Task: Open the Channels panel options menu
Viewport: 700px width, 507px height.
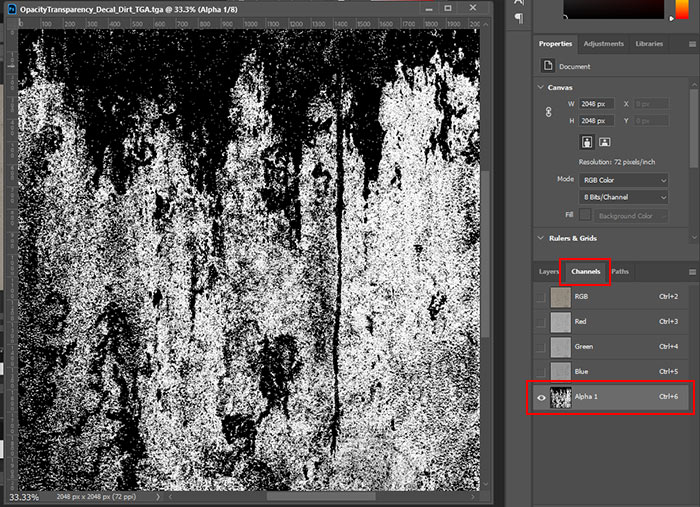Action: (691, 272)
